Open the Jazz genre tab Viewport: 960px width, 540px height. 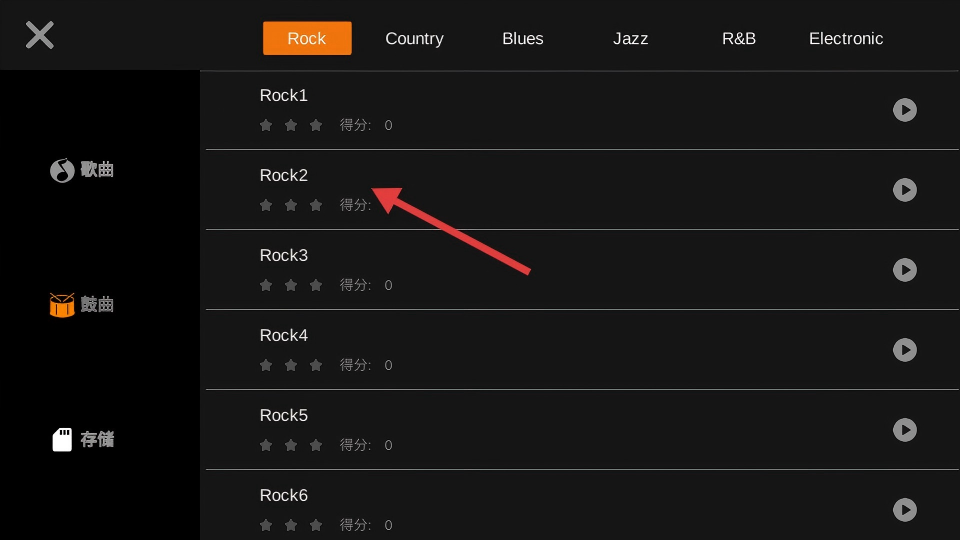[630, 39]
